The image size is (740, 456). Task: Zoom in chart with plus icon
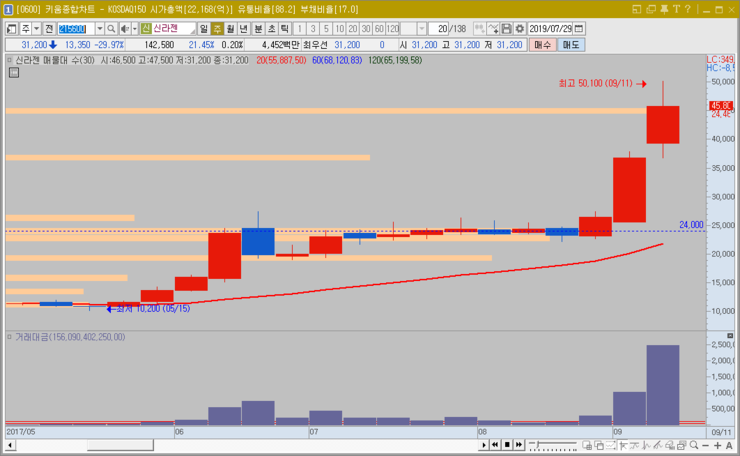point(717,446)
